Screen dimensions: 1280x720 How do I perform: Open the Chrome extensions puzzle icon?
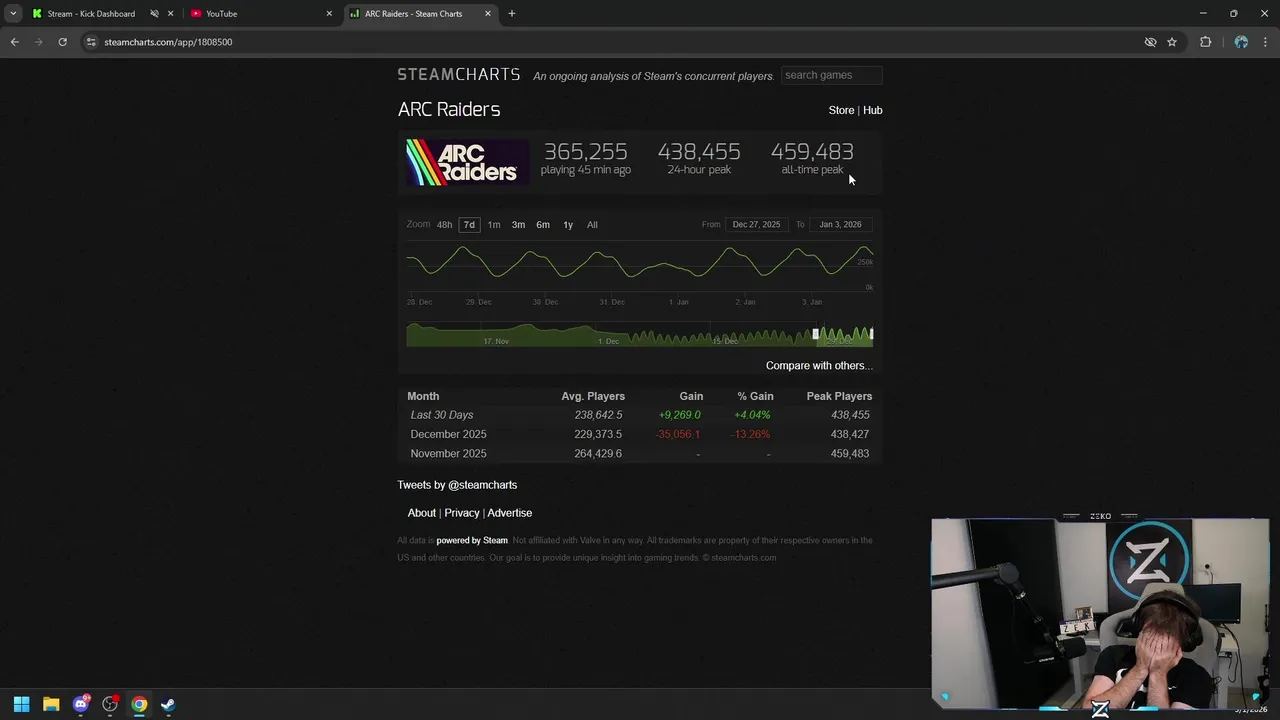[1205, 42]
